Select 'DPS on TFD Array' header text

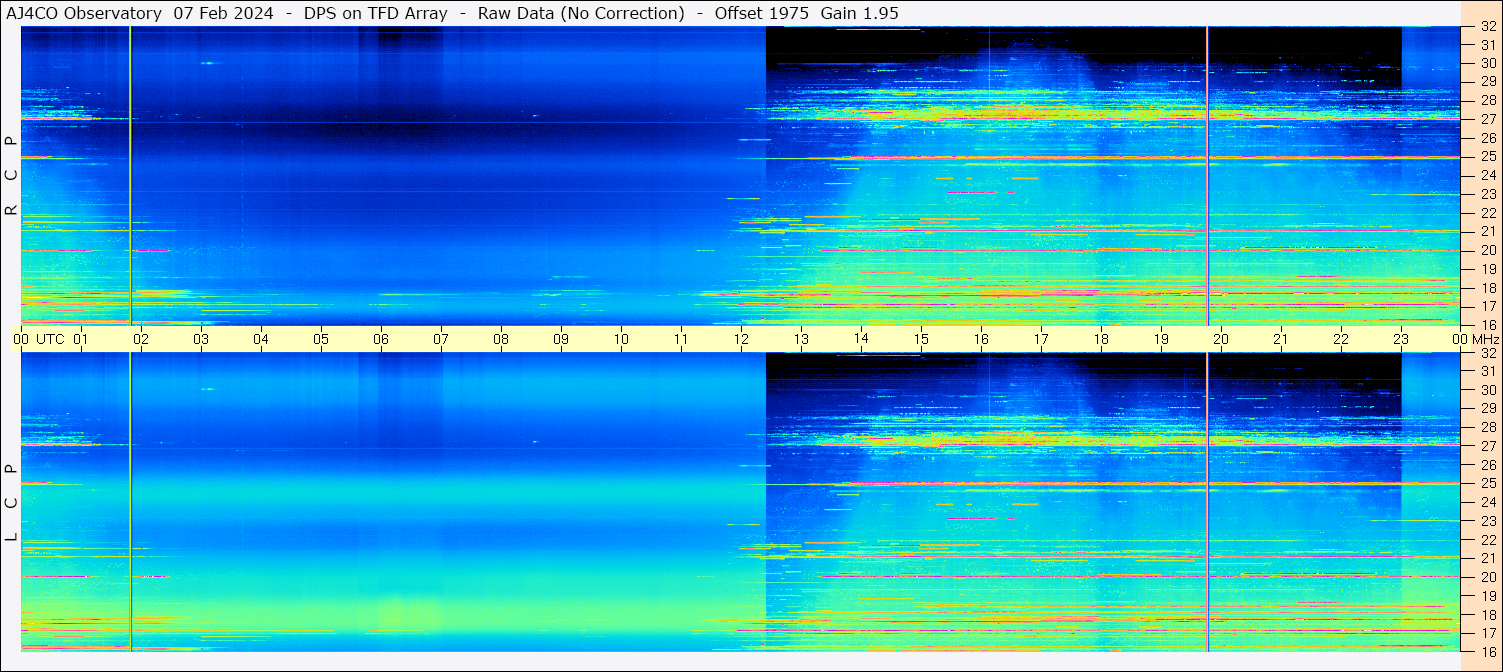375,13
